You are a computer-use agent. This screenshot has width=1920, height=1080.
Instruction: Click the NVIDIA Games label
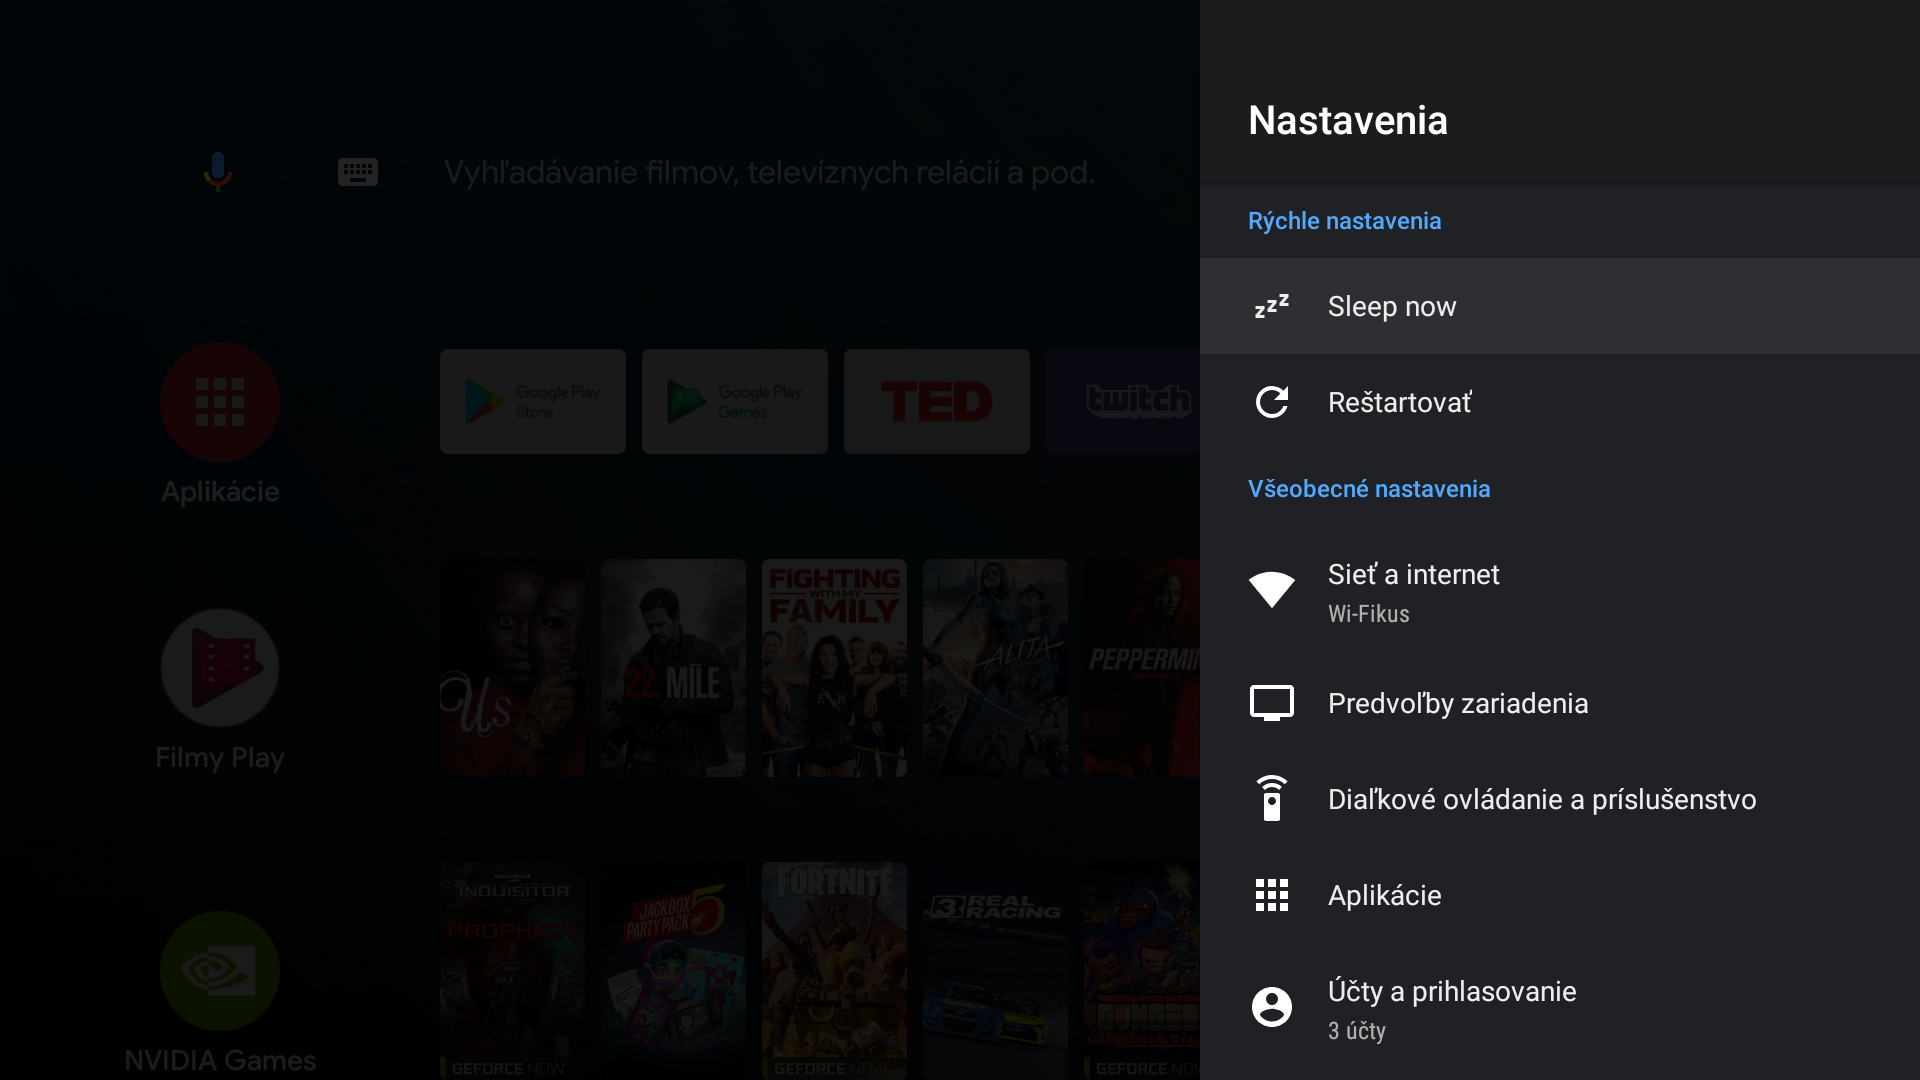[220, 1060]
